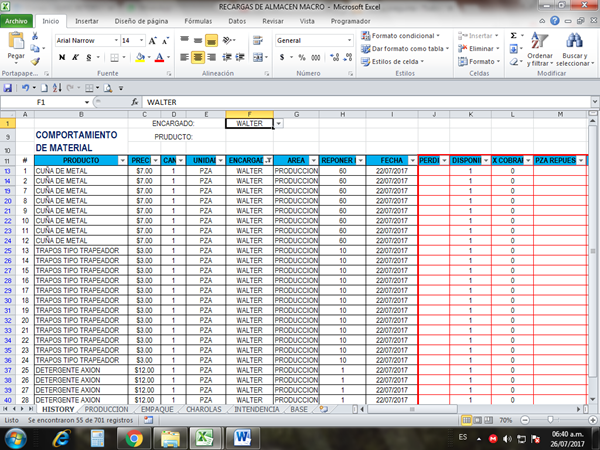Open the font name dropdown Arial Narrow

click(x=112, y=40)
